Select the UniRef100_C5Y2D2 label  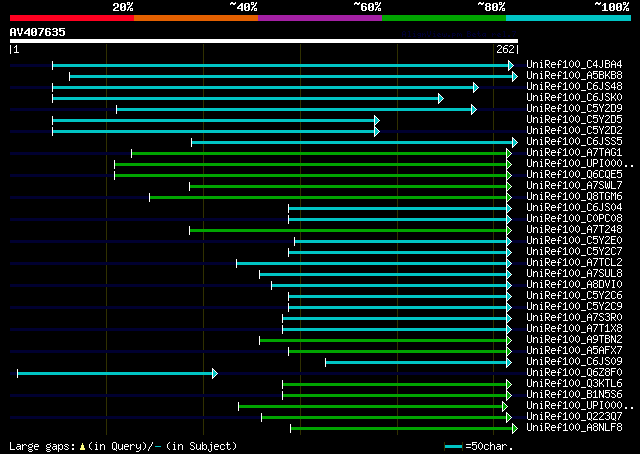tap(574, 131)
